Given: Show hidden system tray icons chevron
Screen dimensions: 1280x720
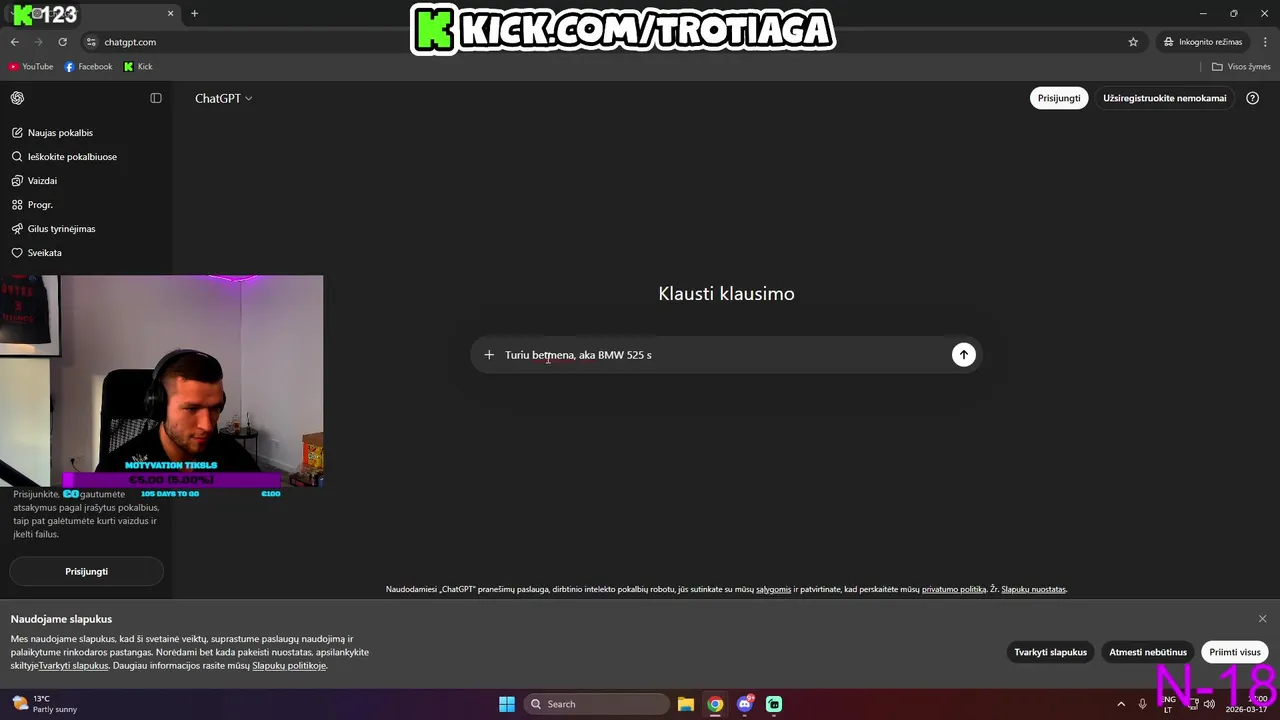Looking at the screenshot, I should click(1121, 704).
